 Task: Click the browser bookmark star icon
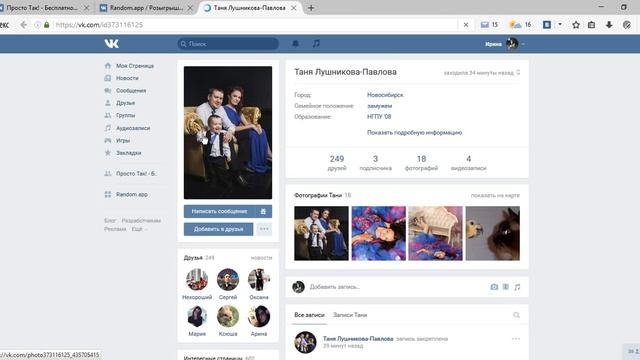[x=576, y=25]
